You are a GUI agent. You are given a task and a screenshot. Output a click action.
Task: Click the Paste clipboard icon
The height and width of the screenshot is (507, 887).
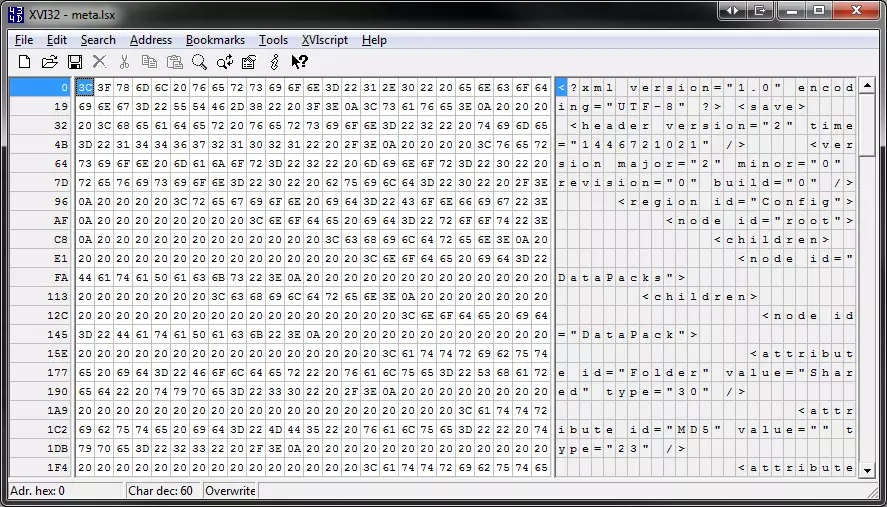[174, 62]
